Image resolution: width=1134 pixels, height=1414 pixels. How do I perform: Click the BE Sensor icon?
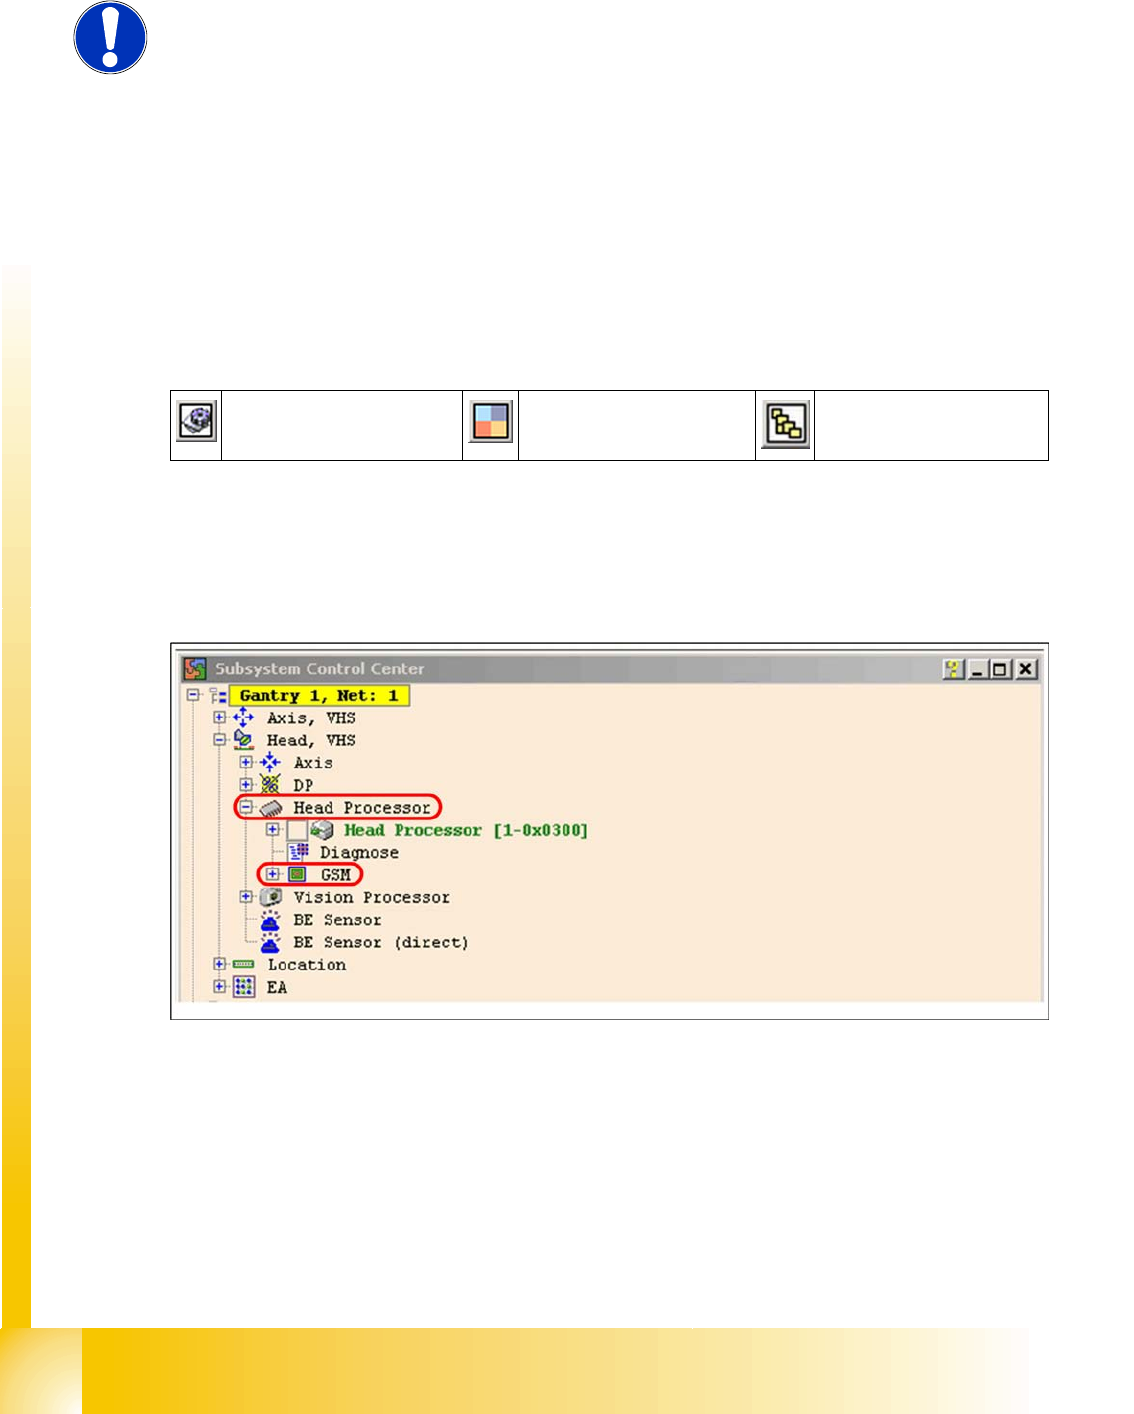click(270, 920)
